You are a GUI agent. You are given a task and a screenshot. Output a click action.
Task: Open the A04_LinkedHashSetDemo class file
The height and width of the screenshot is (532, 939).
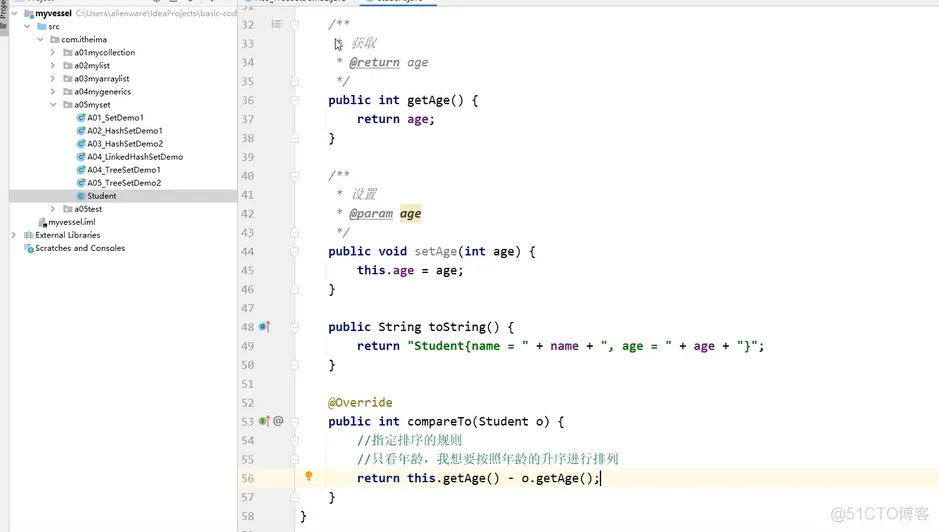tap(135, 157)
